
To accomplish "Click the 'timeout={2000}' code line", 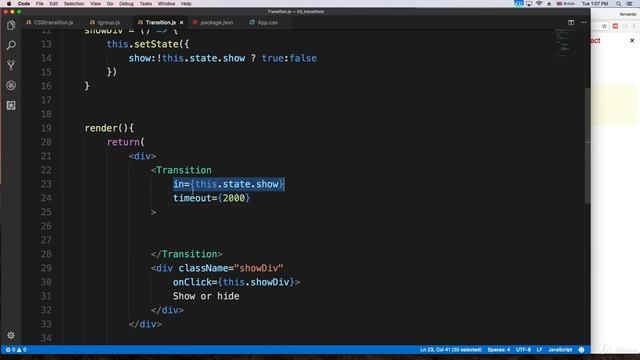I will click(x=211, y=198).
